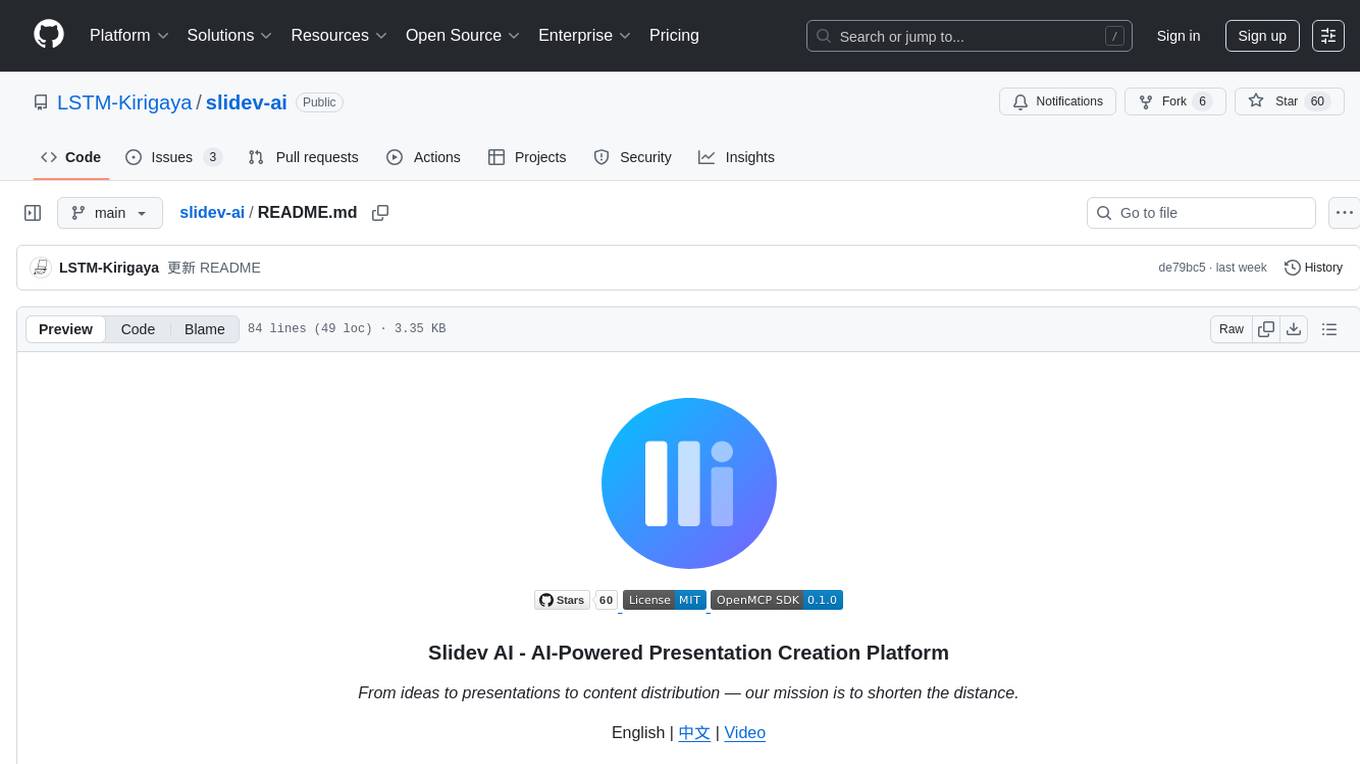1360x764 pixels.
Task: Click the Notifications bell button
Action: (1058, 101)
